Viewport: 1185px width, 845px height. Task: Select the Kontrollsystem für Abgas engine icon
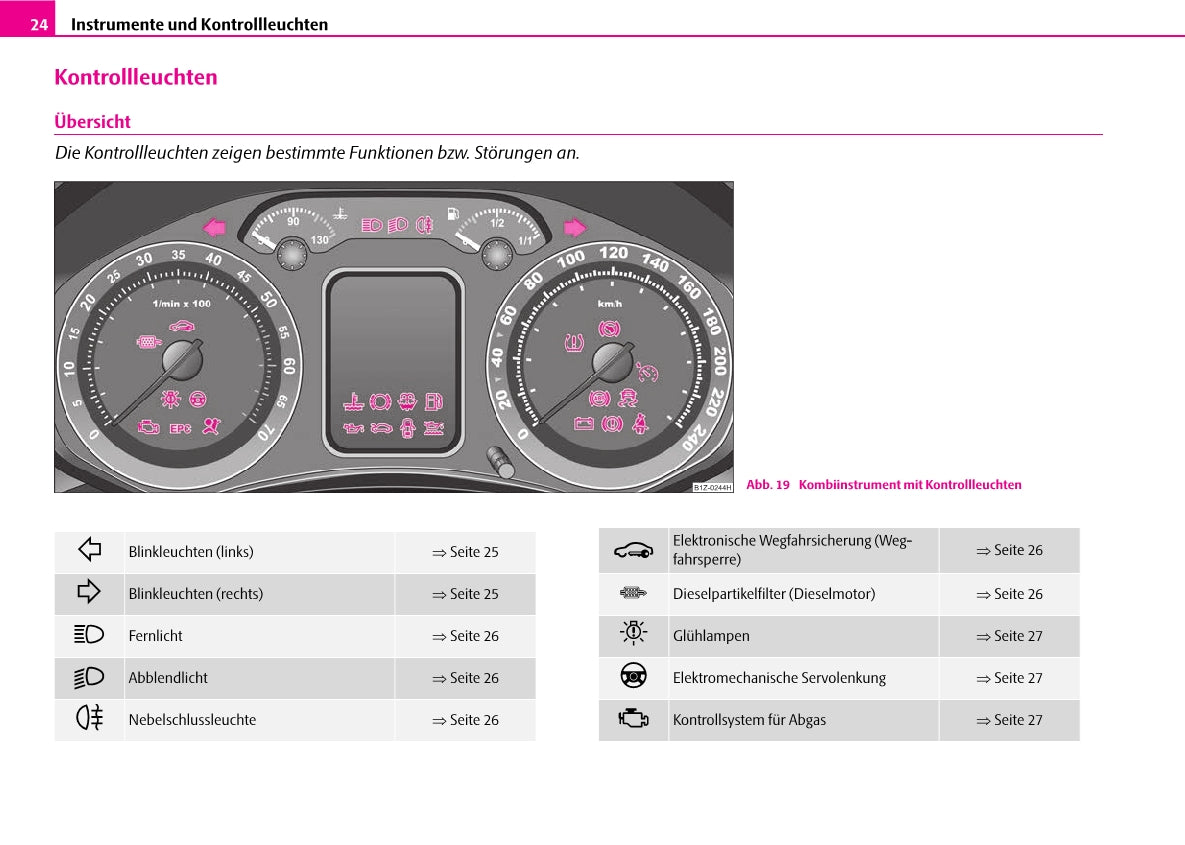[x=633, y=719]
